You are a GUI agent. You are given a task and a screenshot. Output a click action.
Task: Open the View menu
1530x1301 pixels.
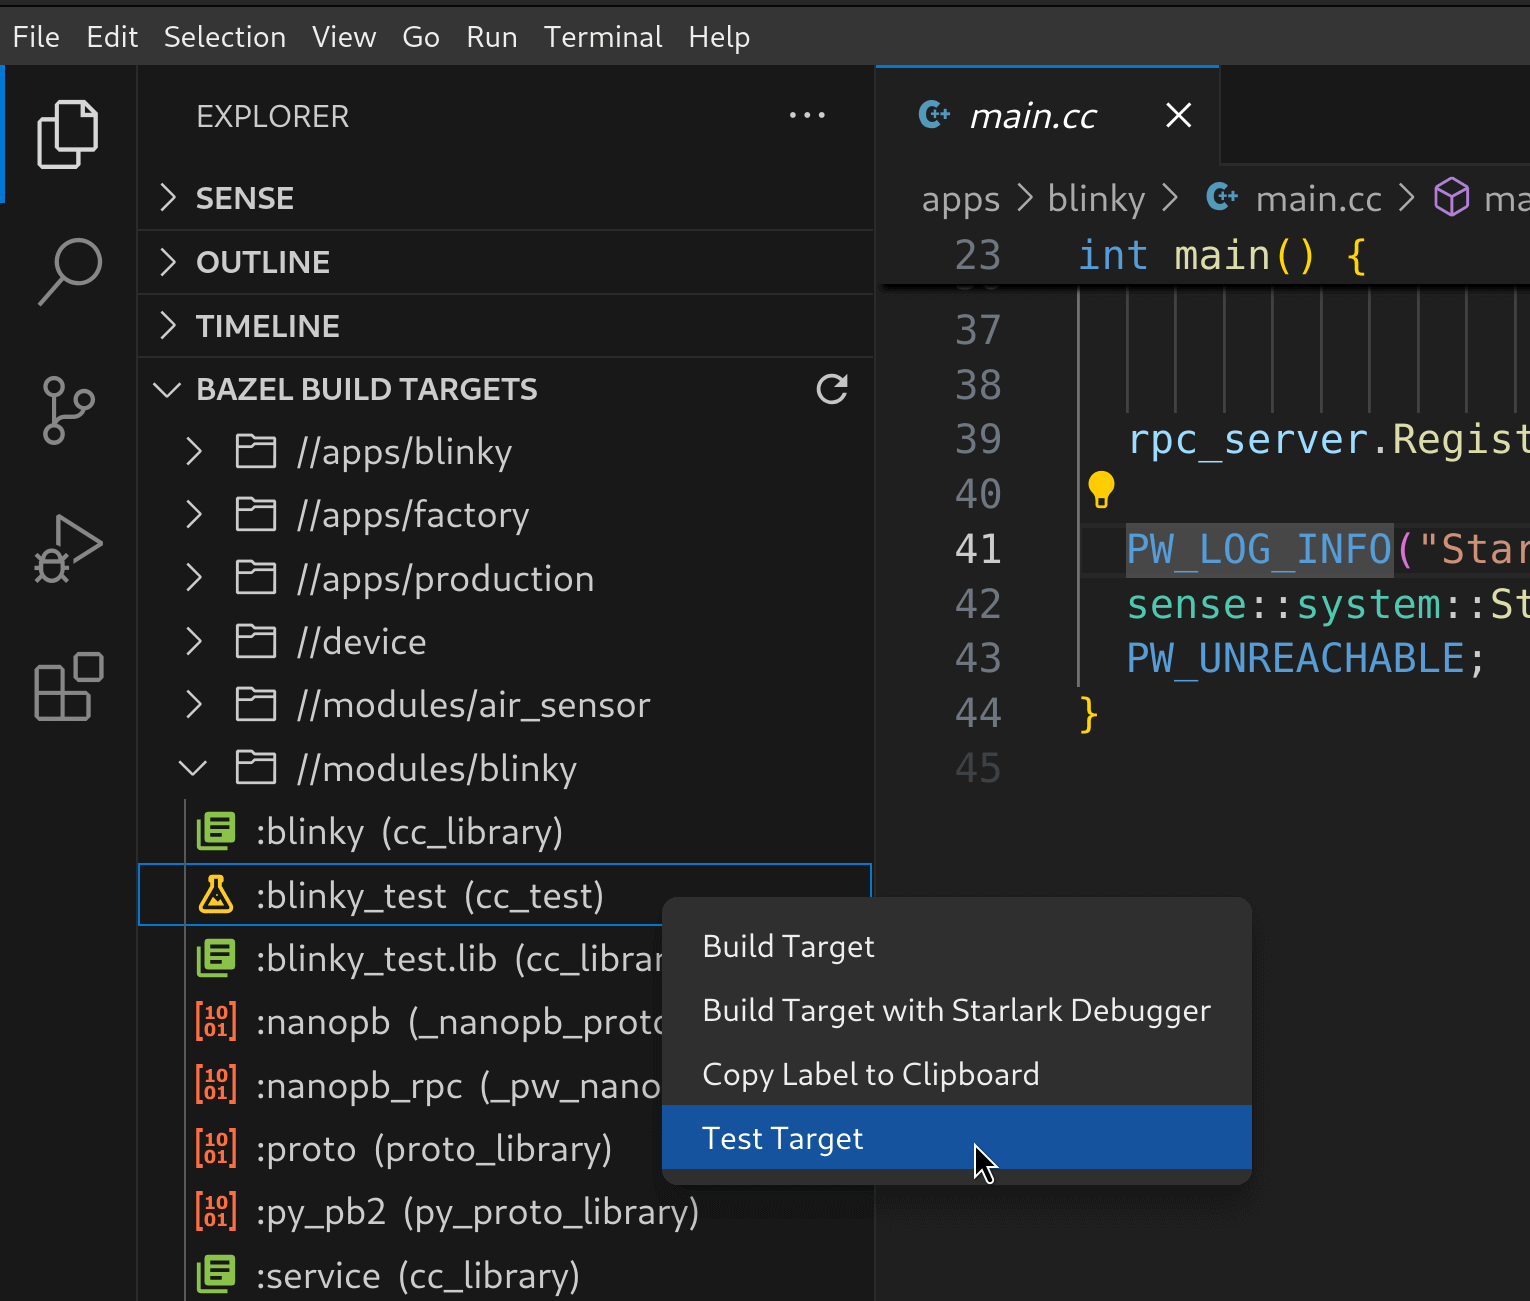click(x=344, y=37)
